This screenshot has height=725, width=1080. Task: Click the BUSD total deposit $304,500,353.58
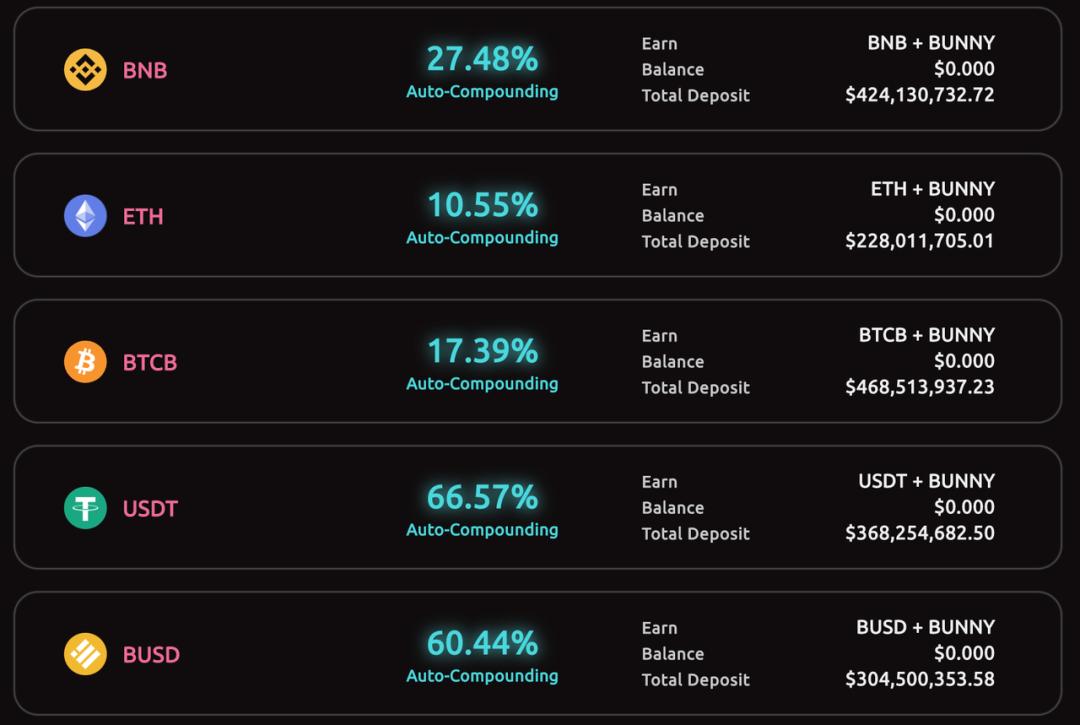coord(919,679)
